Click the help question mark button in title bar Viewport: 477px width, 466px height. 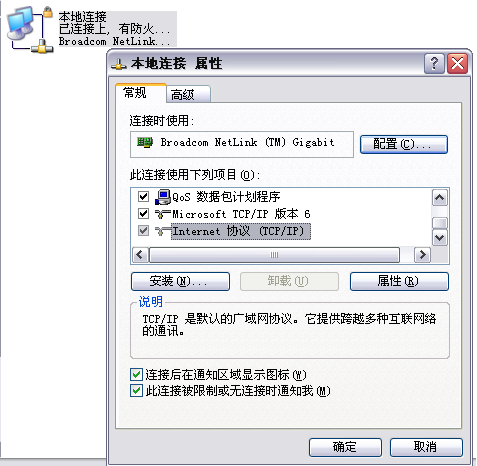click(434, 63)
